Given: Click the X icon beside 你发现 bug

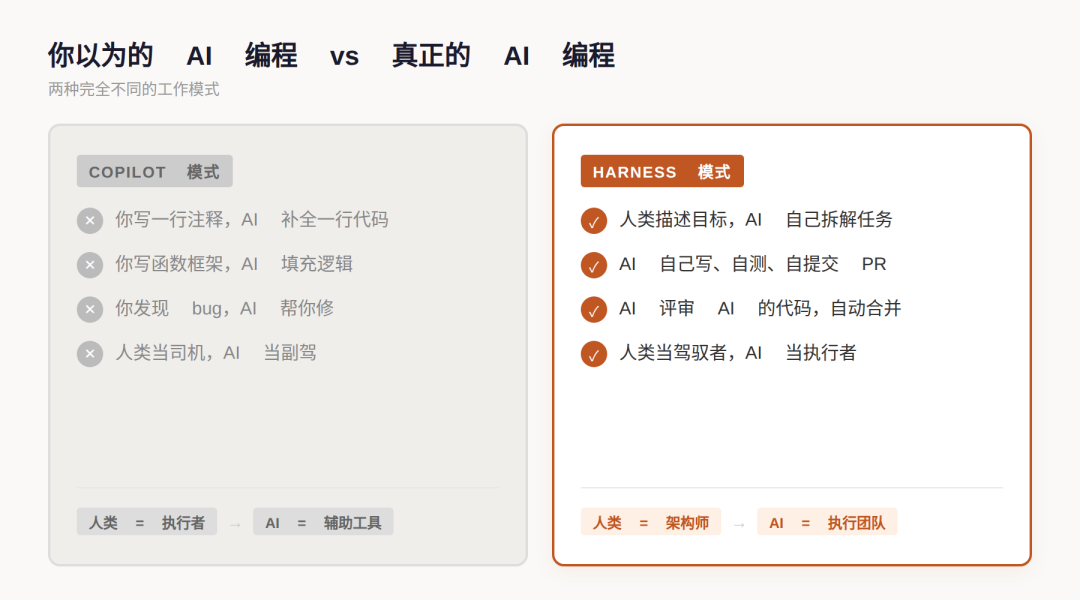Looking at the screenshot, I should (90, 309).
